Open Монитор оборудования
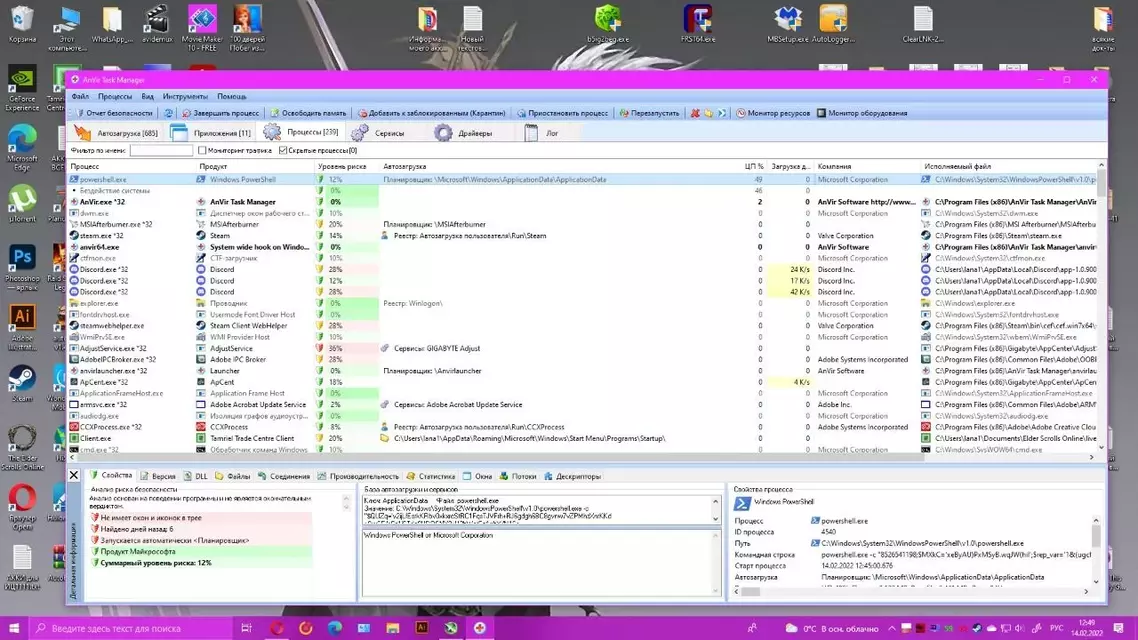Screen dimensions: 1138x640 (x=862, y=113)
